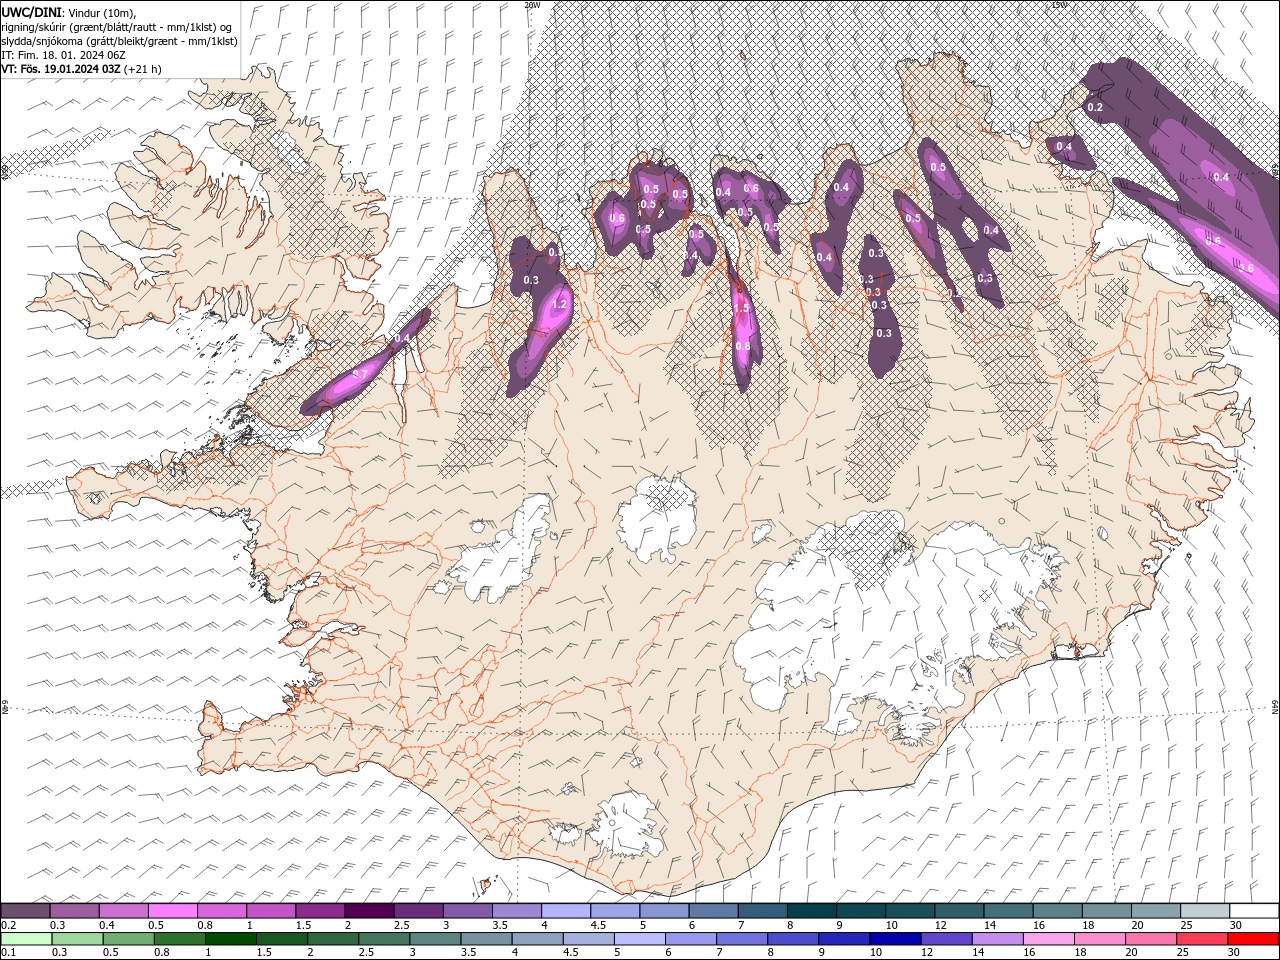
Task: Pick the 2.5 grey-green swatch in lower legend row
Action: click(384, 939)
